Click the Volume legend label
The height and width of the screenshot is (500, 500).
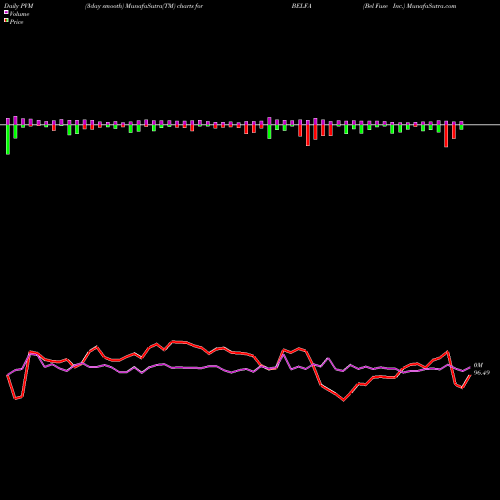point(19,14)
